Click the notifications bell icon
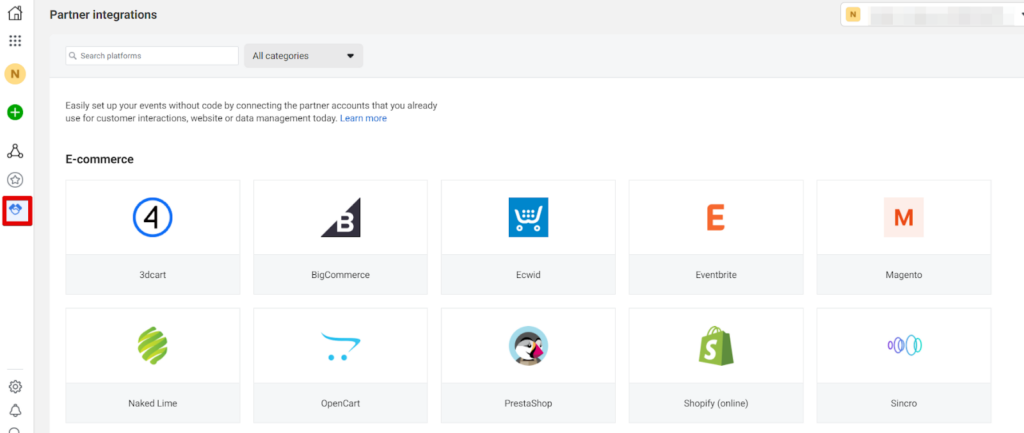The height and width of the screenshot is (433, 1024). [15, 410]
